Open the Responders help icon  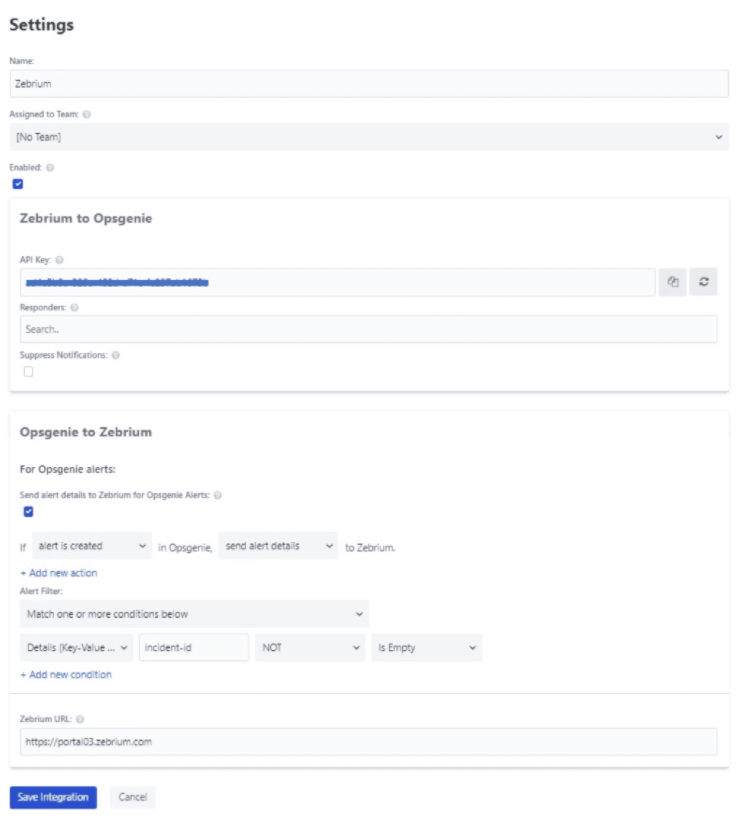[73, 305]
